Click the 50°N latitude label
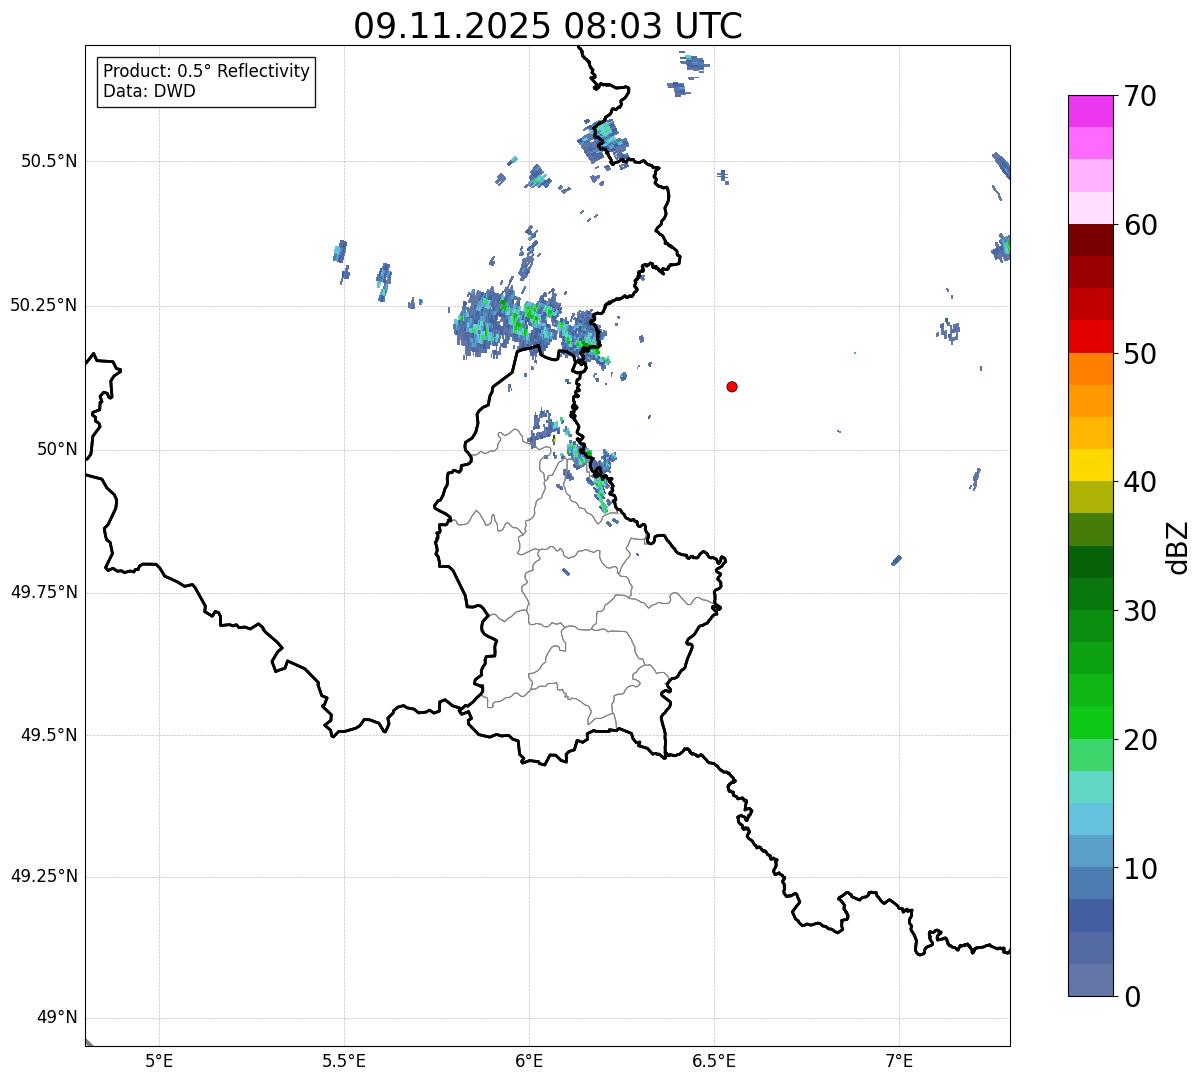 click(x=58, y=449)
